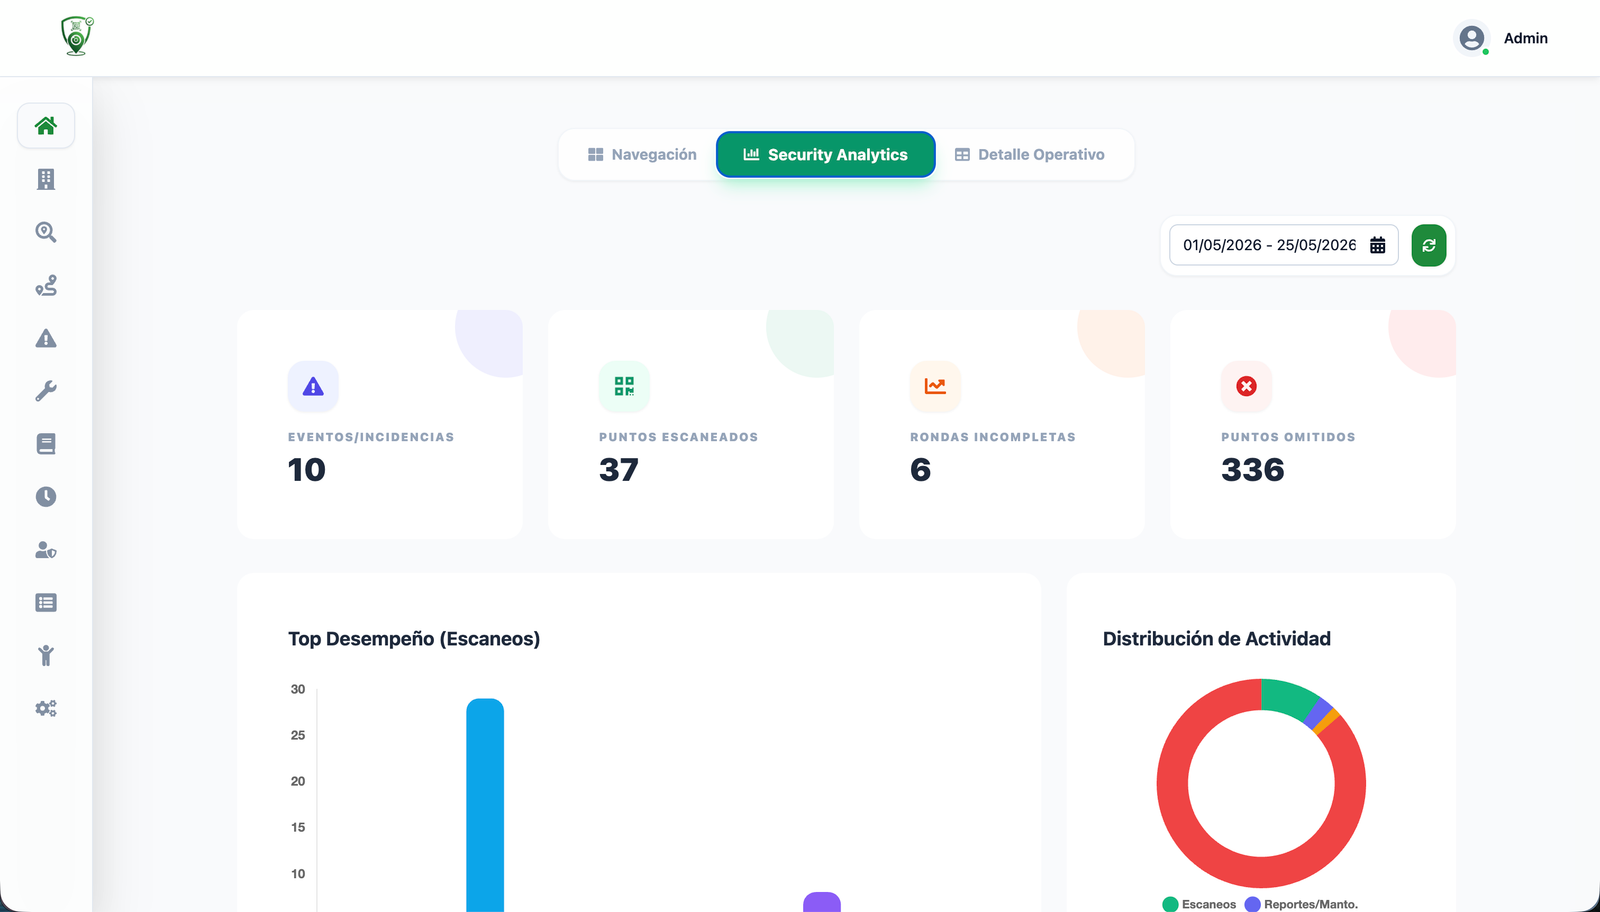Viewport: 1600px width, 912px height.
Task: Click the tall blue bar in chart
Action: point(485,805)
